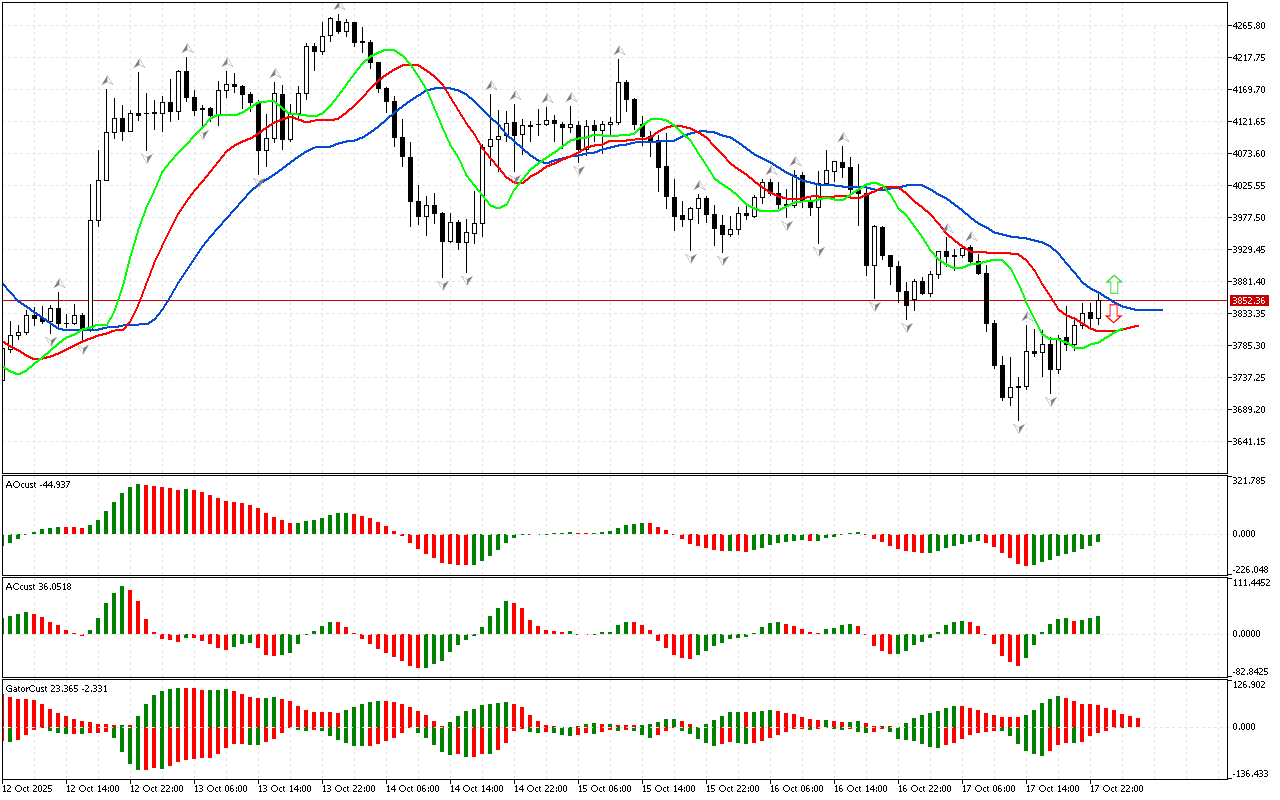This screenshot has width=1280, height=800.
Task: Click the red 3852.36 current price tag
Action: point(1249,300)
